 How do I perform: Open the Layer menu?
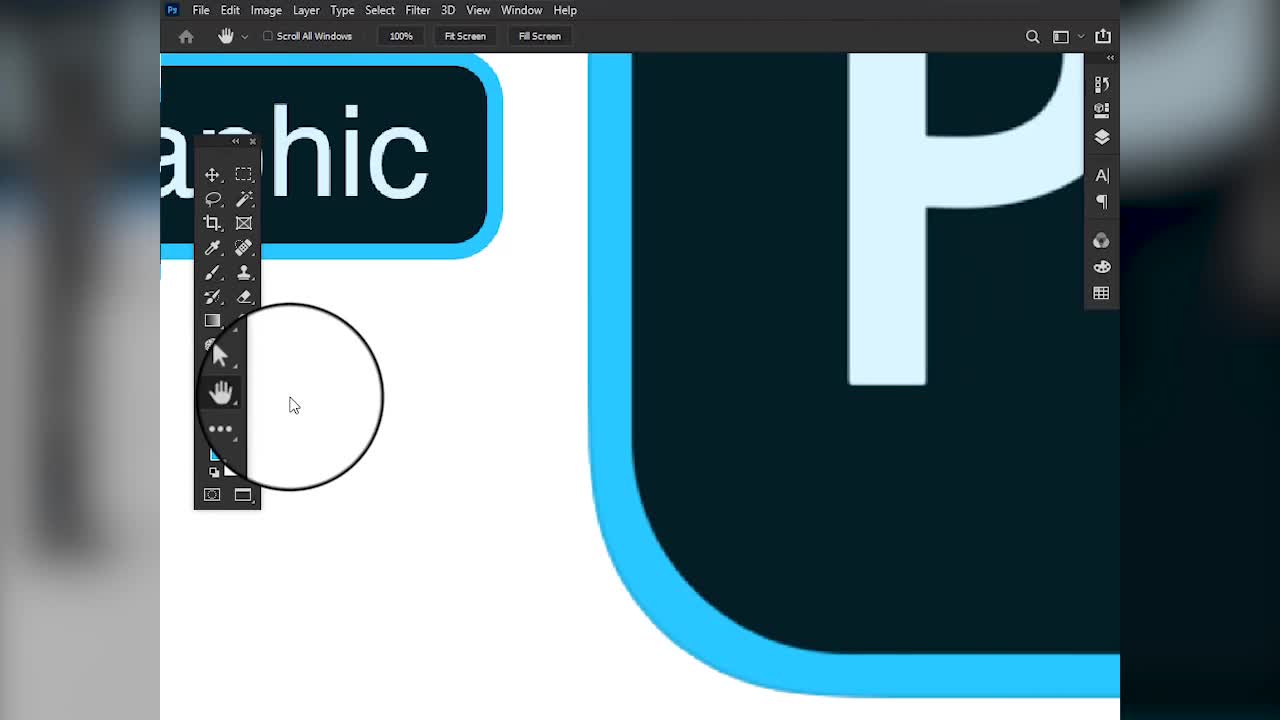tap(306, 10)
